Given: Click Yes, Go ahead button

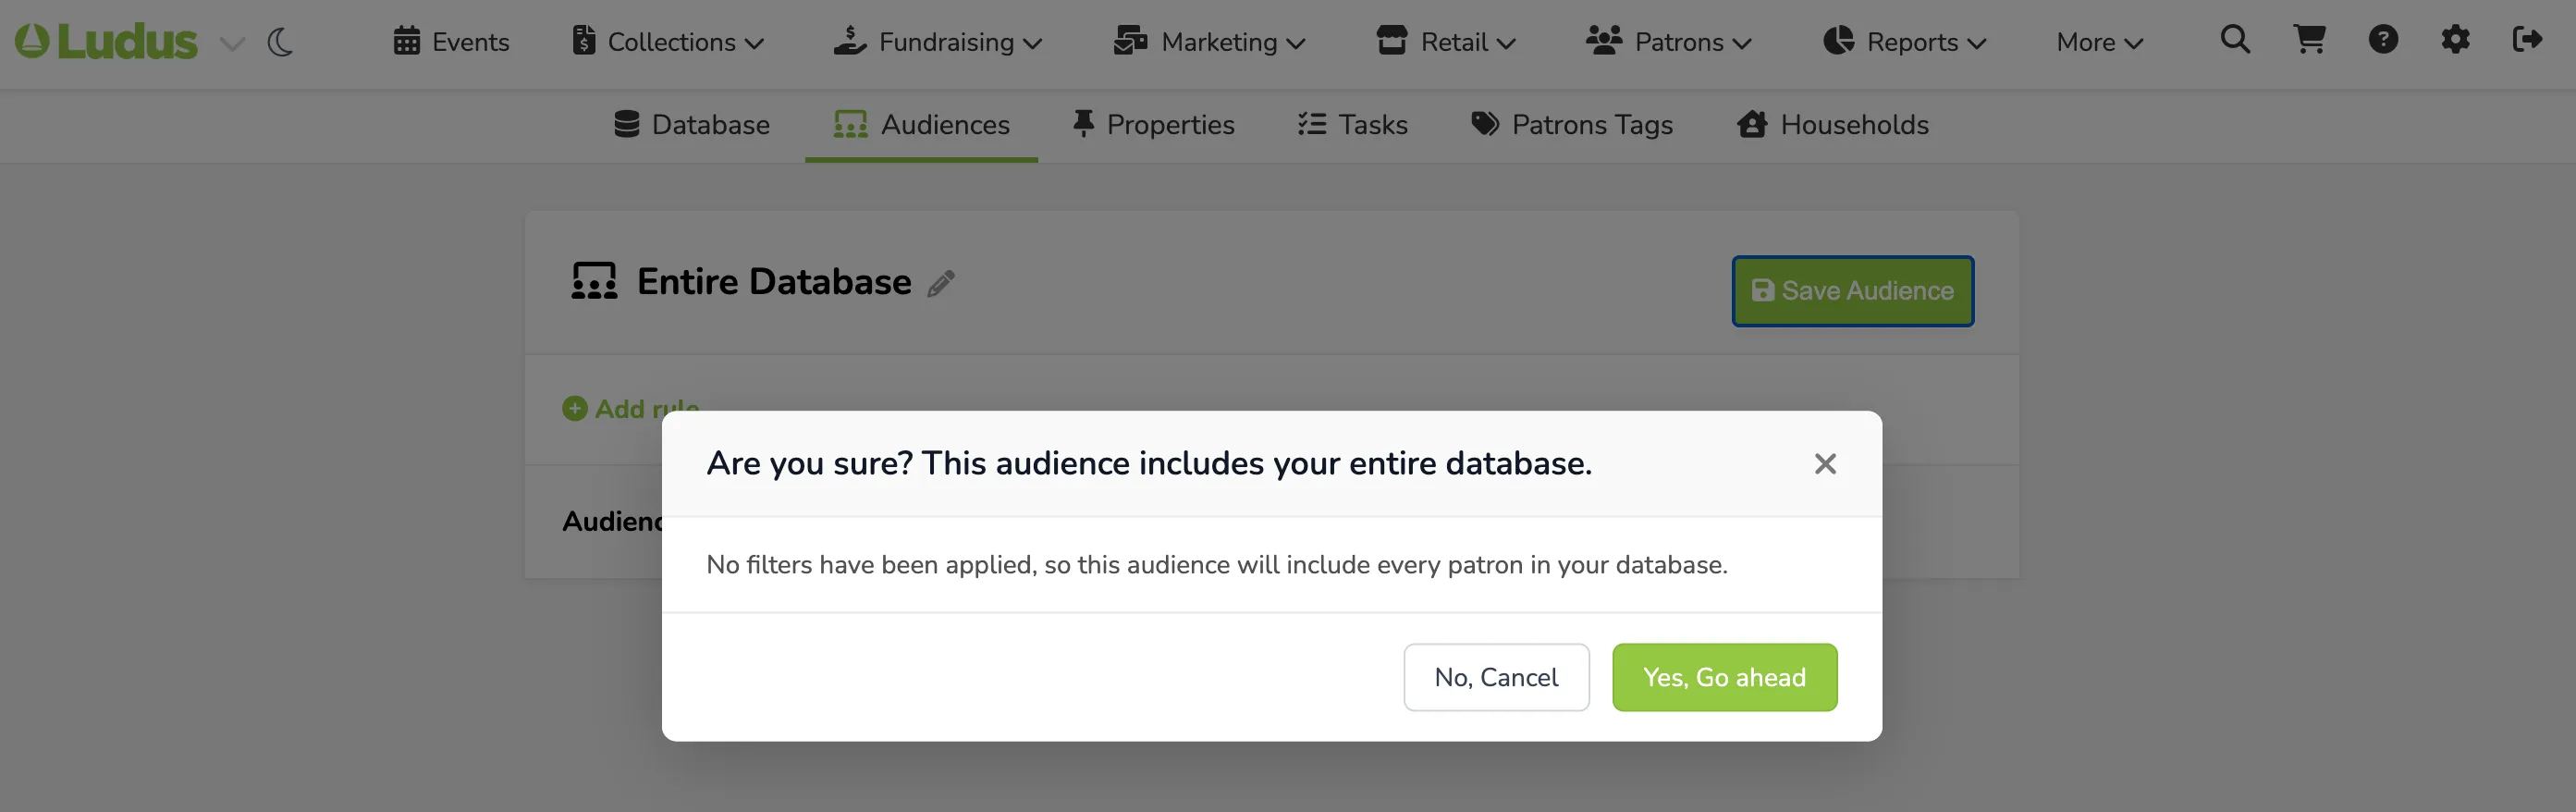Looking at the screenshot, I should pyautogui.click(x=1724, y=678).
